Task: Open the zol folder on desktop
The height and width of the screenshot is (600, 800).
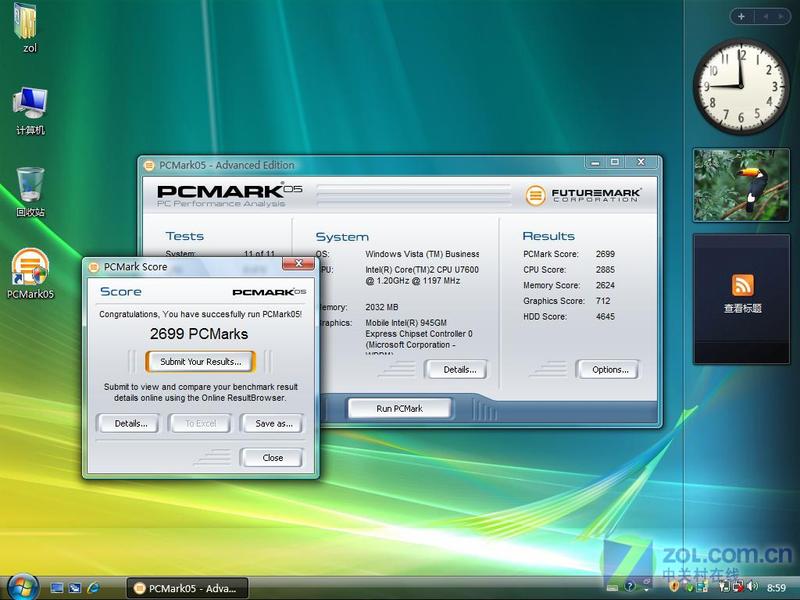Action: [x=29, y=28]
